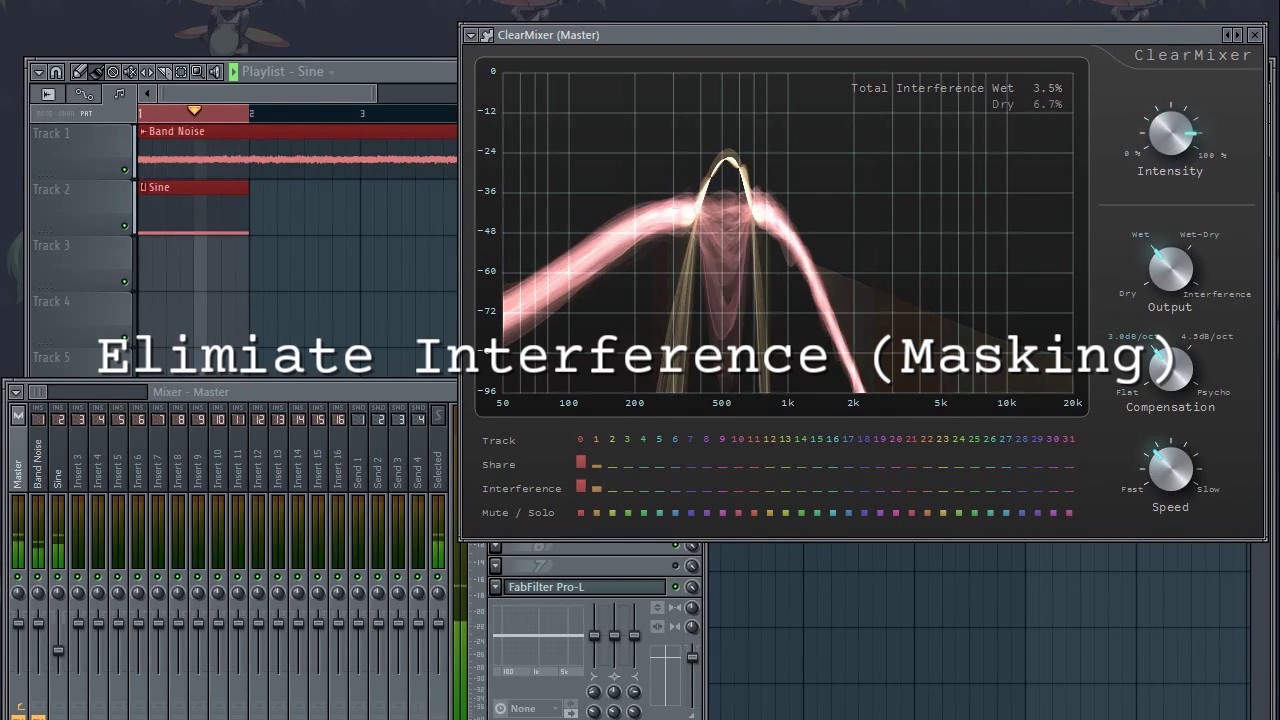Toggle effect slot 7 enable LED
Viewport: 1280px width, 720px height.
click(x=676, y=566)
